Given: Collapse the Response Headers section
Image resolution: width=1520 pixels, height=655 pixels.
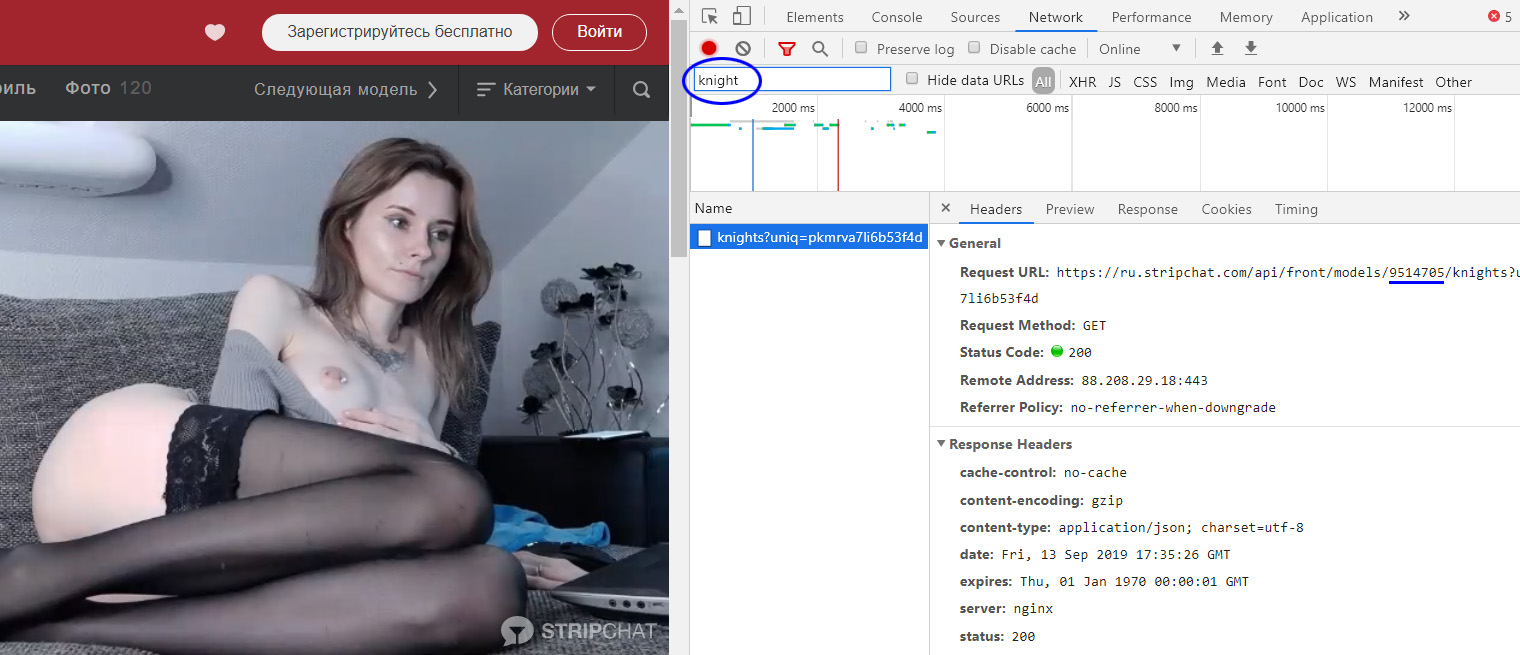Looking at the screenshot, I should pyautogui.click(x=941, y=444).
